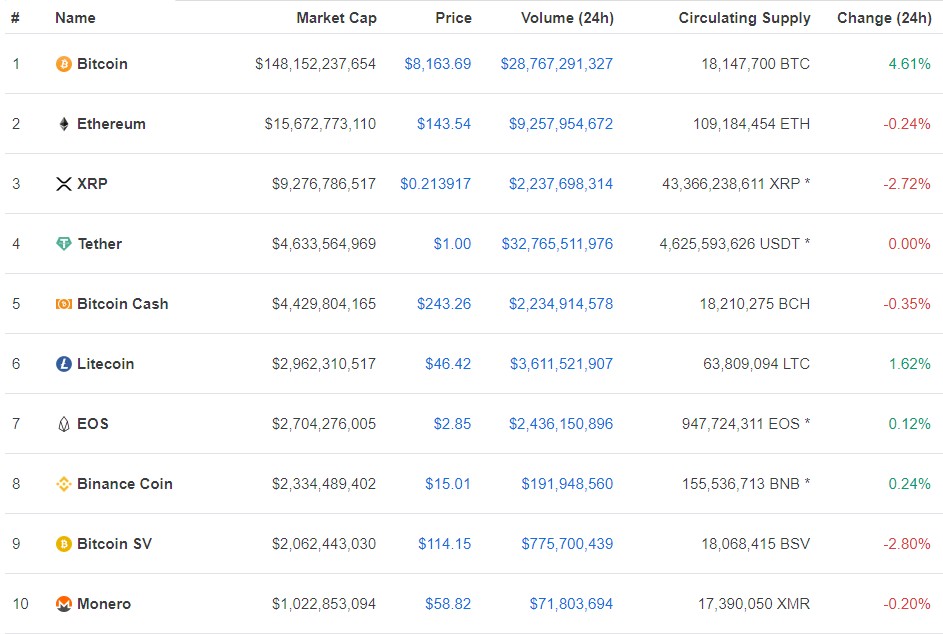
Task: Click the EOS logo icon
Action: point(64,424)
